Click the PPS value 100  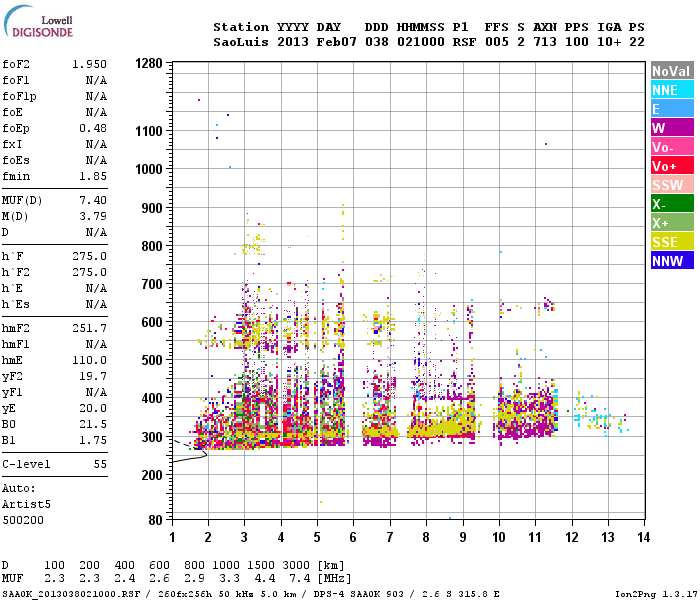click(577, 42)
